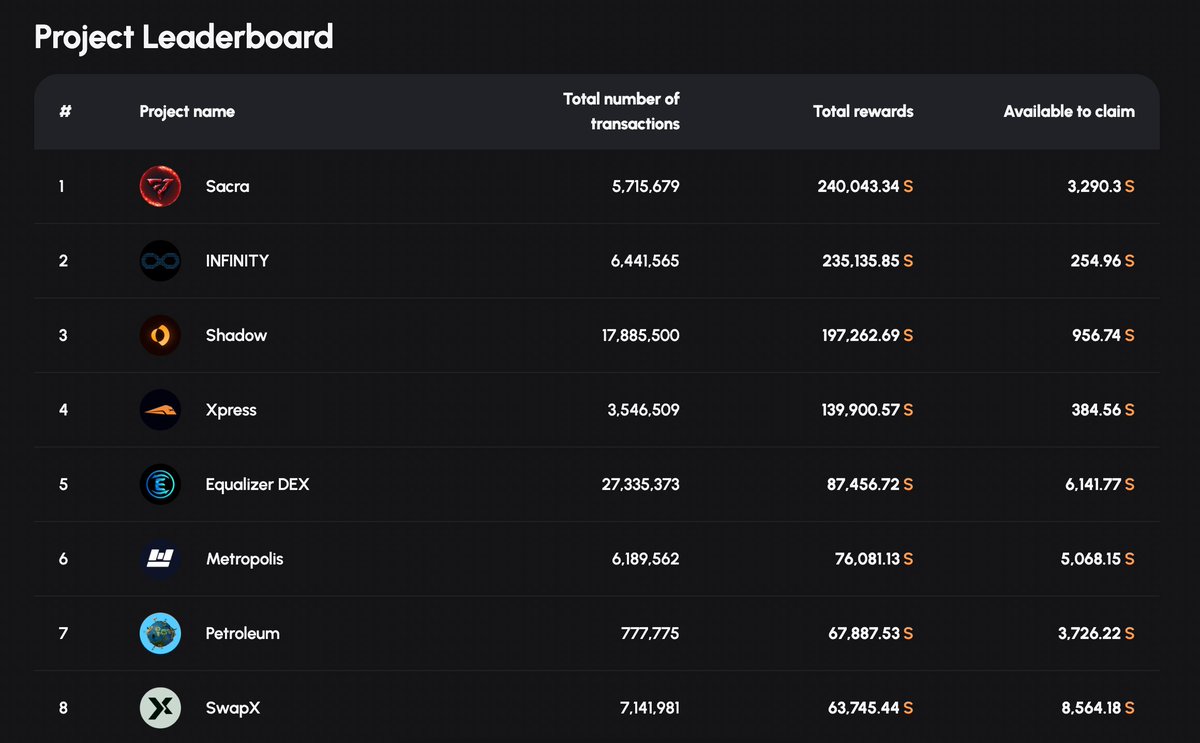Click the Sacra project logo
This screenshot has width=1200, height=743.
pos(160,186)
